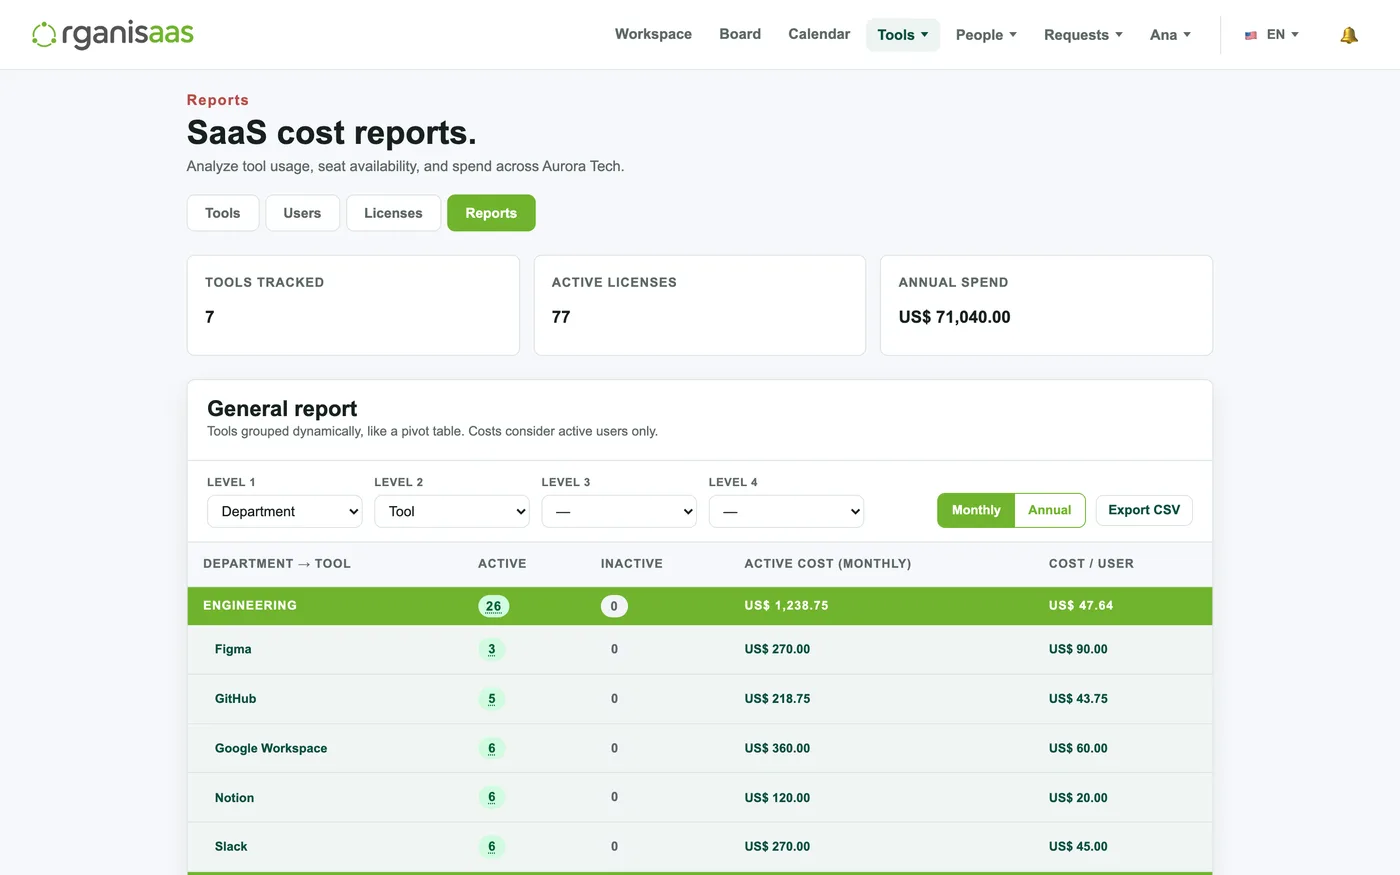Open Workspace in the top navigation
This screenshot has width=1400, height=875.
(x=653, y=34)
